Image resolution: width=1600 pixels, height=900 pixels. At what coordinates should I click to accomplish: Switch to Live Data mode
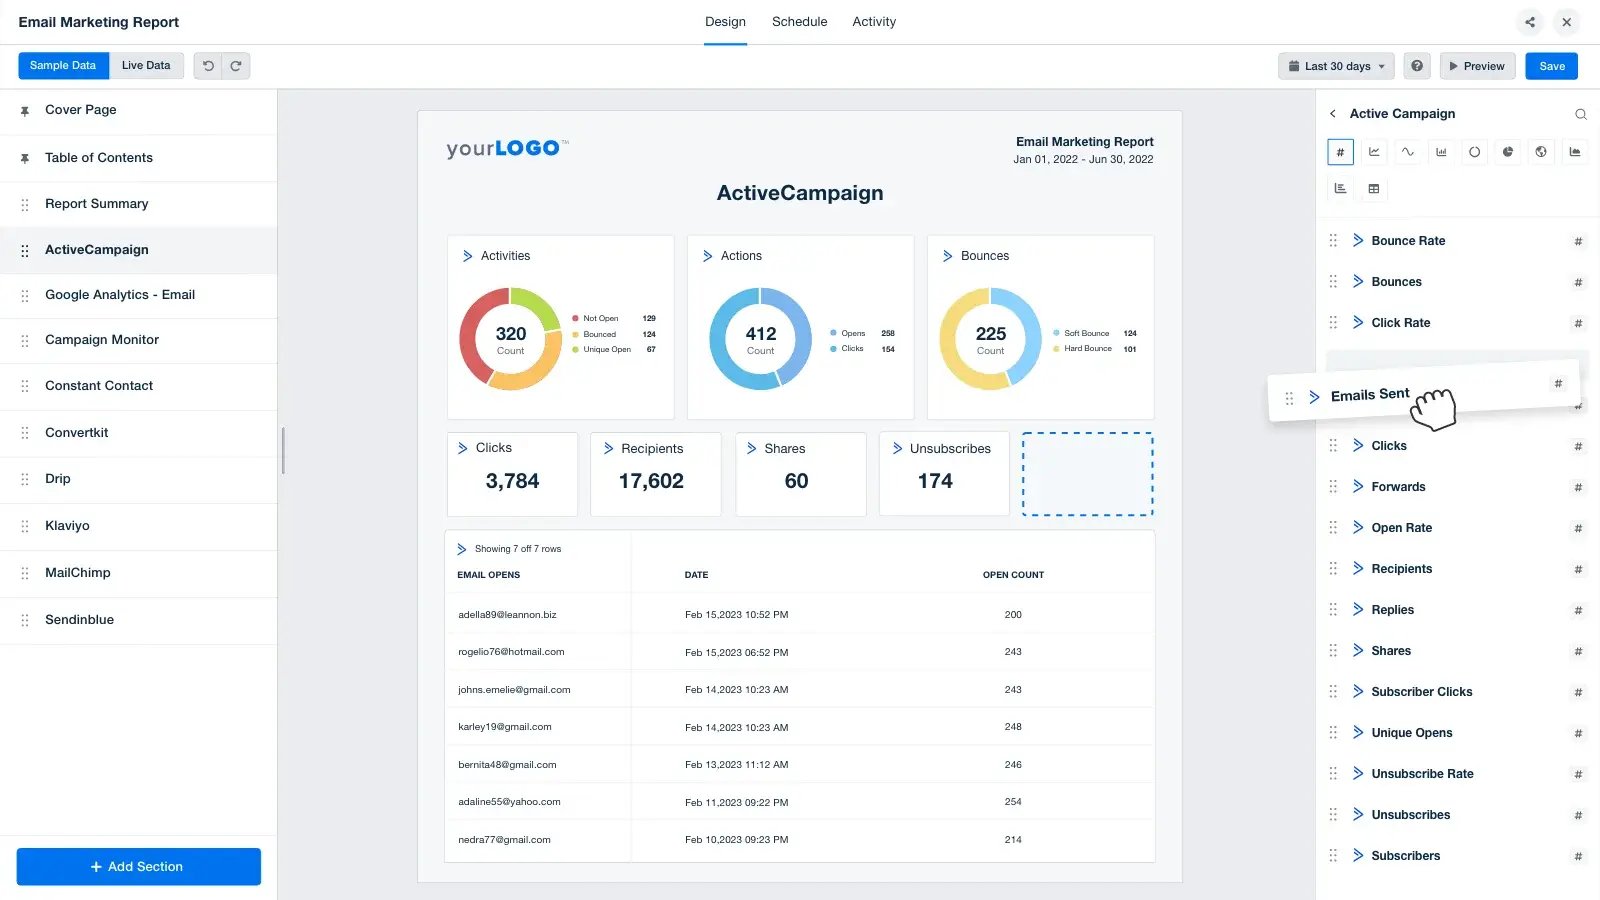coord(146,65)
